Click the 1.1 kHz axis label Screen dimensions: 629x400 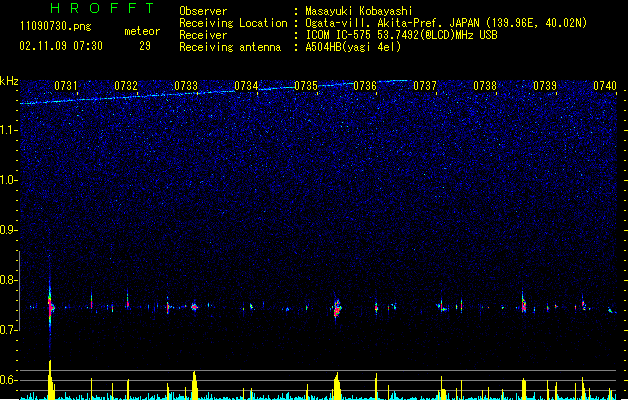[x=9, y=130]
